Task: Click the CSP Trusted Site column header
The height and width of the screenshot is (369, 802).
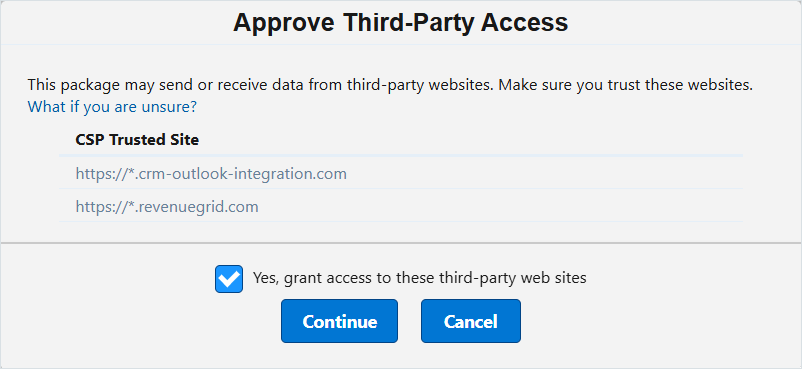Action: tap(137, 140)
